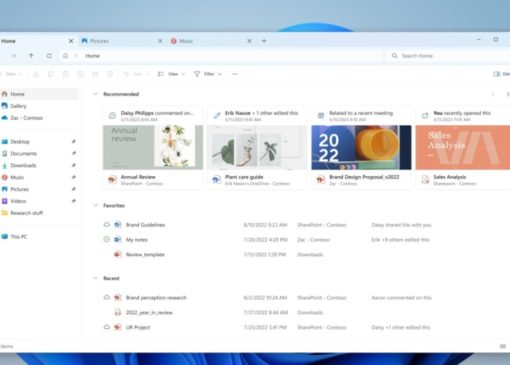Toggle the Details pane button
The width and height of the screenshot is (510, 365).
[x=501, y=74]
